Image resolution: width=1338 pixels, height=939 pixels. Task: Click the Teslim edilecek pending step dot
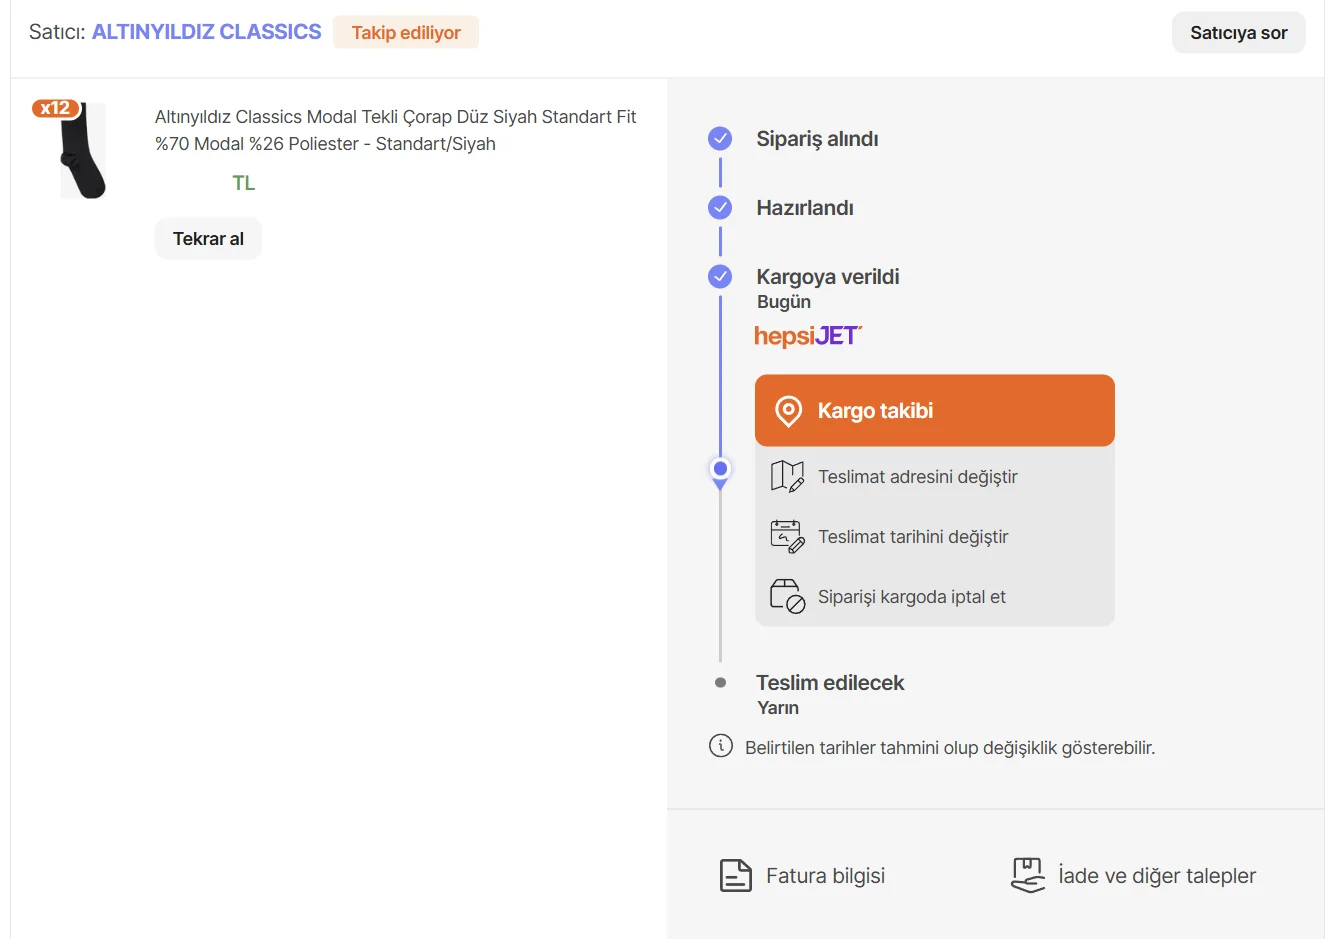720,683
